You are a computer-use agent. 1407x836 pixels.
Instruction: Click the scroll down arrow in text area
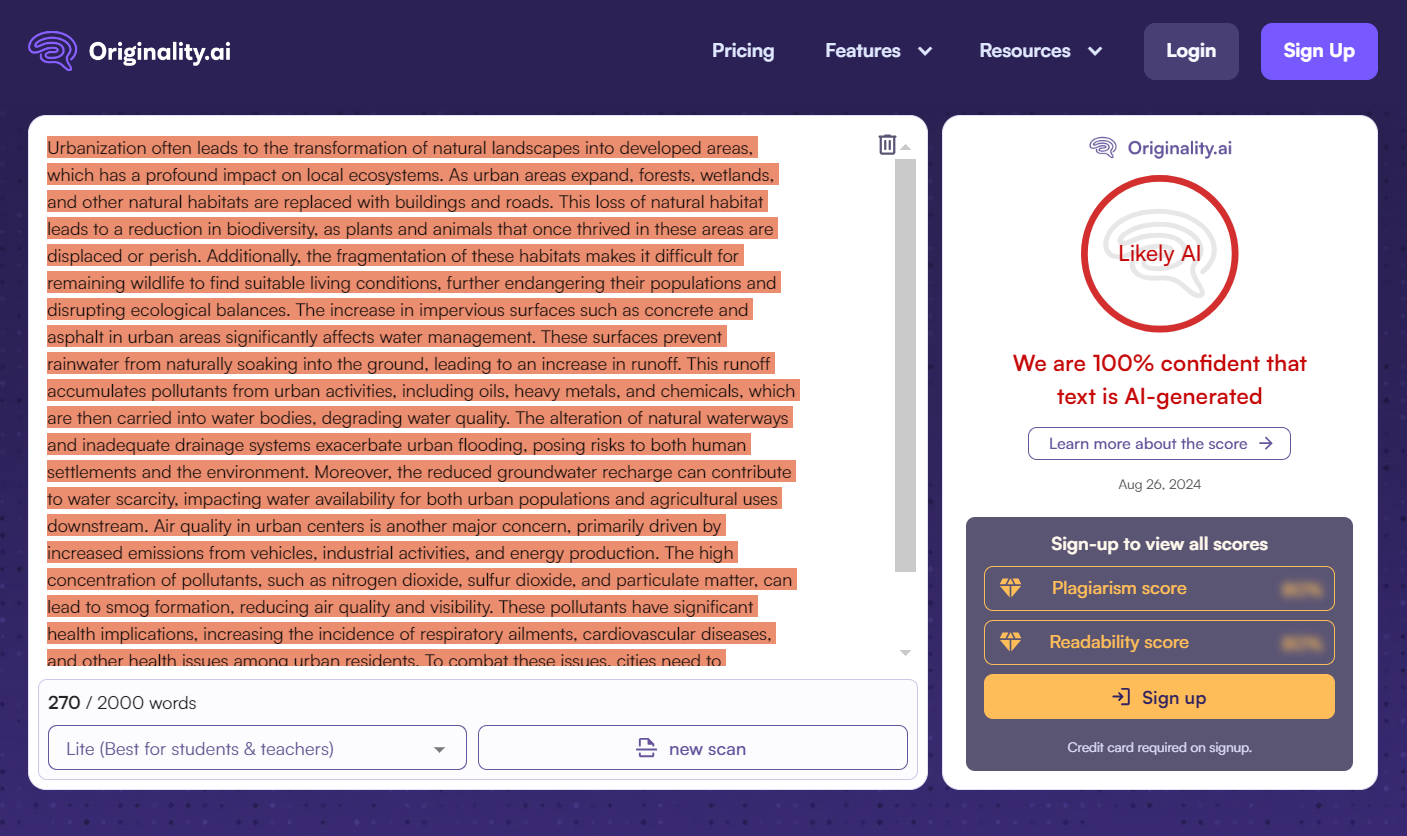(x=905, y=653)
